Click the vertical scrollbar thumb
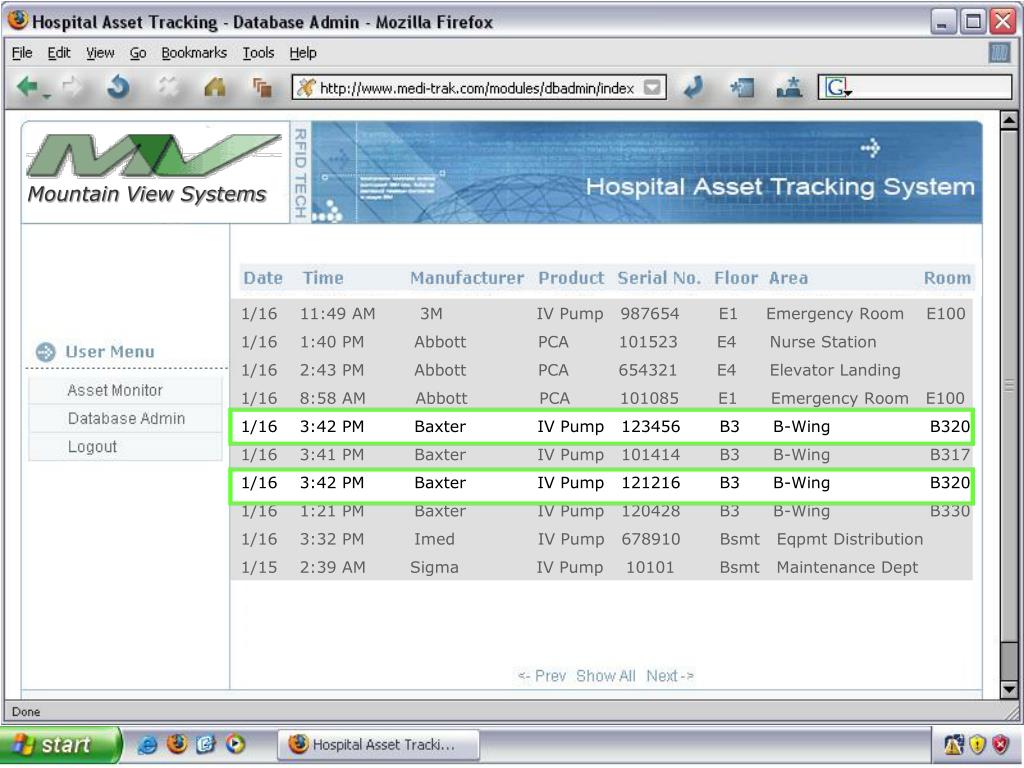Image resolution: width=1024 pixels, height=768 pixels. tap(1009, 385)
